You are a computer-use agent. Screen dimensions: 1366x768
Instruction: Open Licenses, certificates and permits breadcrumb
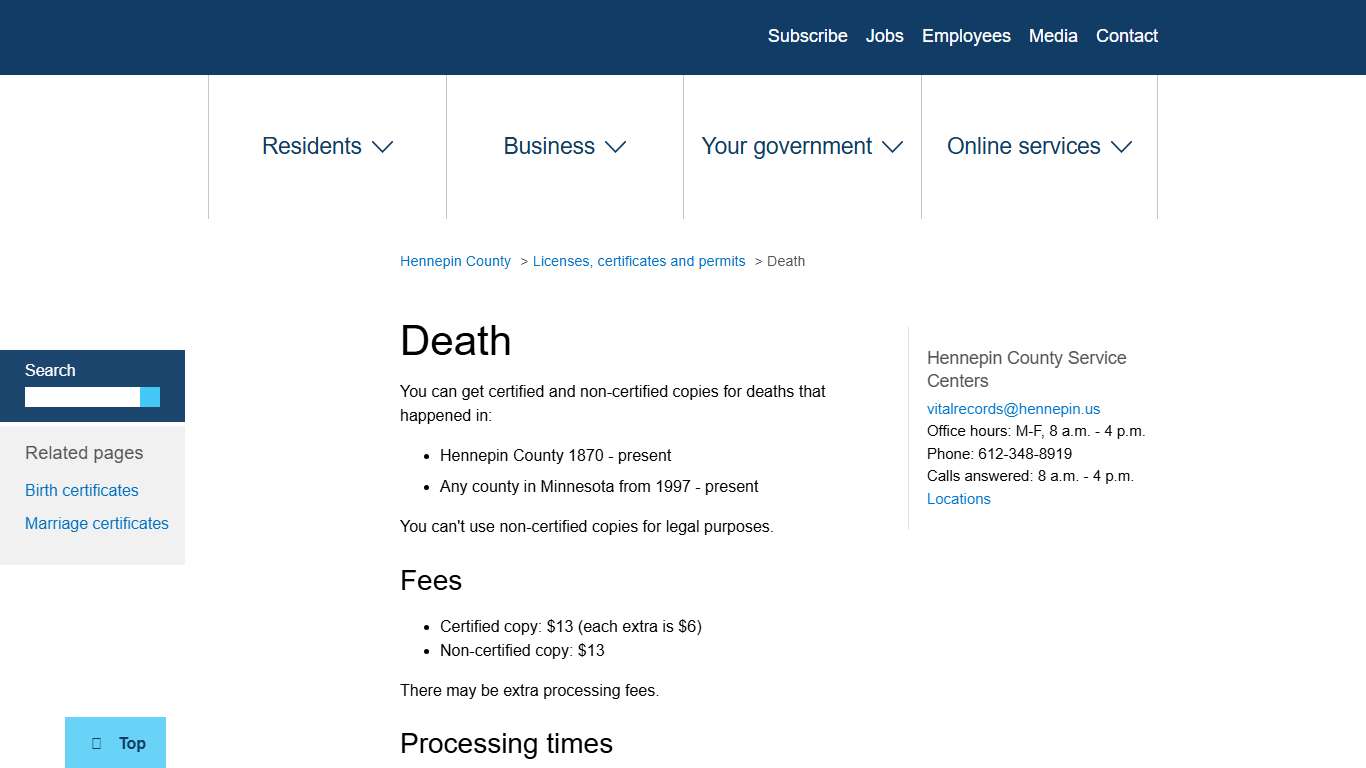639,261
